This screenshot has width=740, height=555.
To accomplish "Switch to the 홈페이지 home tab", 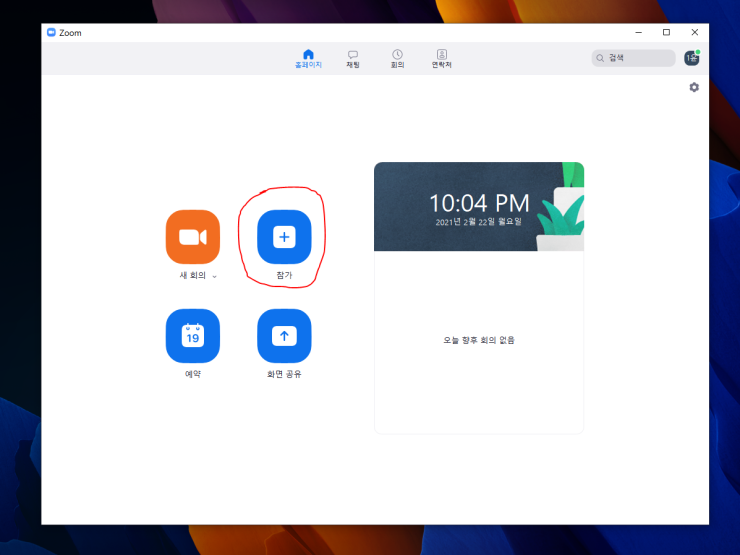I will [308, 59].
